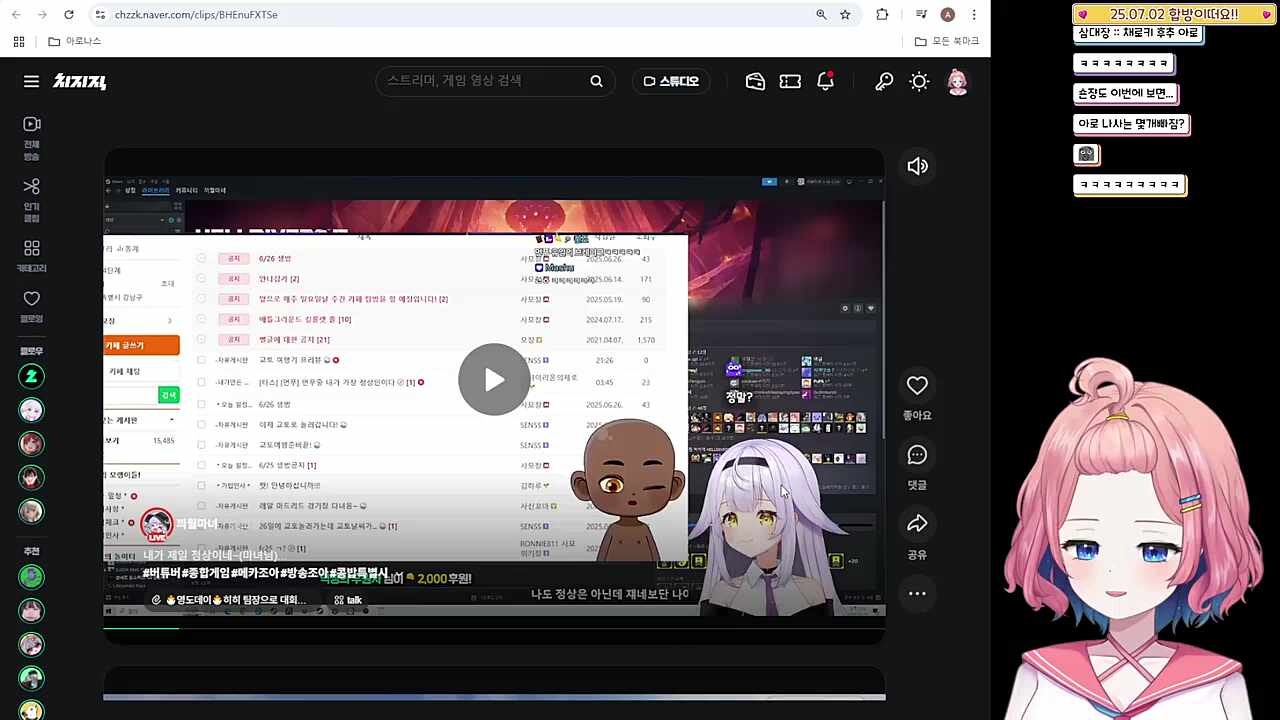The image size is (1280, 720).
Task: Open the LIVE channel avatar on the clip
Action: [156, 525]
